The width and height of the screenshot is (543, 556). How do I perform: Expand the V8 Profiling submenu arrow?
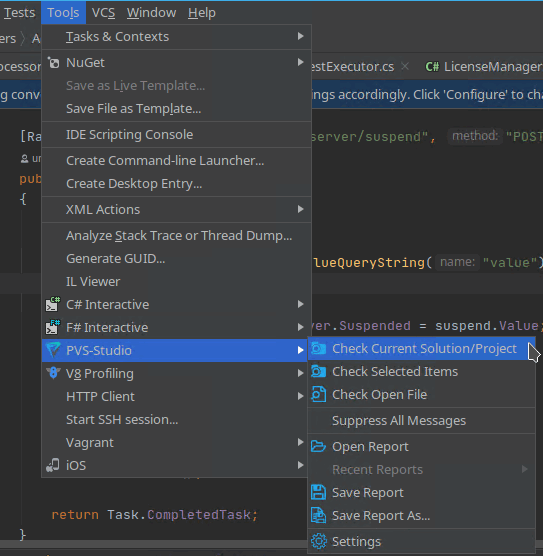[300, 373]
